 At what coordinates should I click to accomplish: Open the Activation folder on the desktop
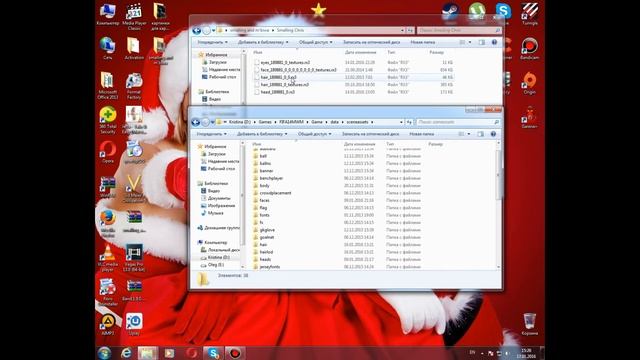click(134, 49)
